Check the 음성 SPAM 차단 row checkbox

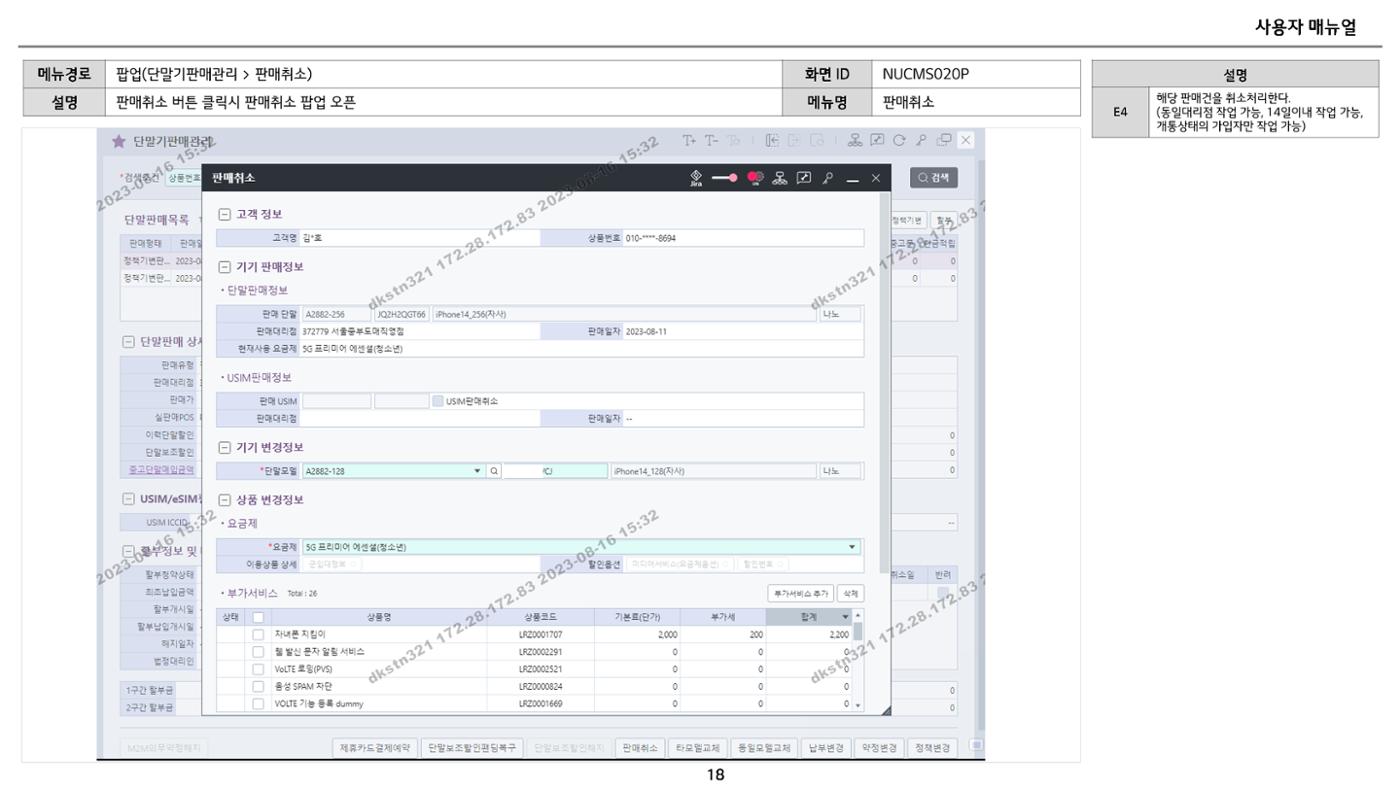(x=258, y=686)
